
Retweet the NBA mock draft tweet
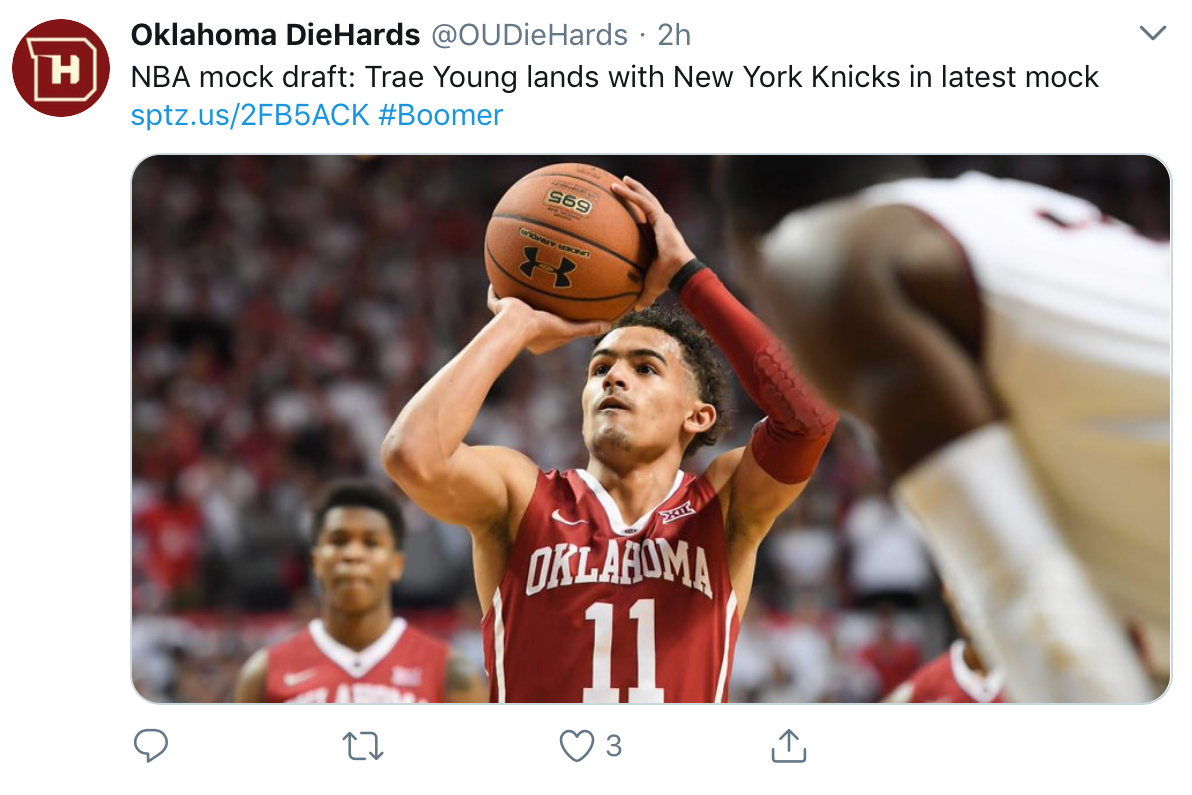(x=363, y=745)
